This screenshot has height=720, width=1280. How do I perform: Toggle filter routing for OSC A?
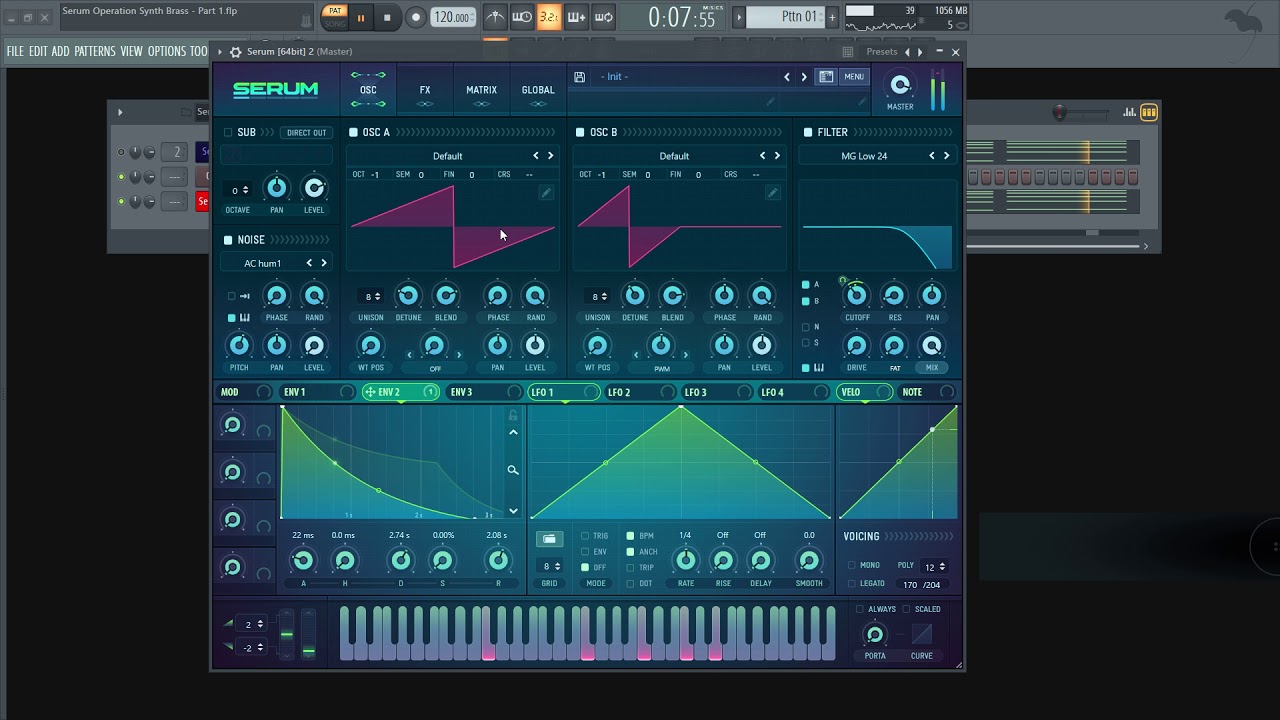point(806,285)
